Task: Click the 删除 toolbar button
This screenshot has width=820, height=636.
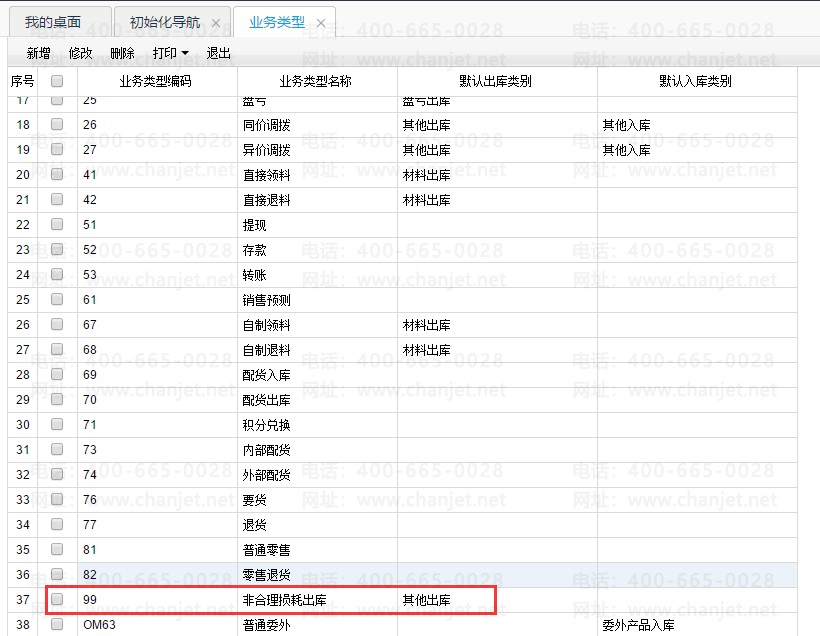Action: click(122, 53)
